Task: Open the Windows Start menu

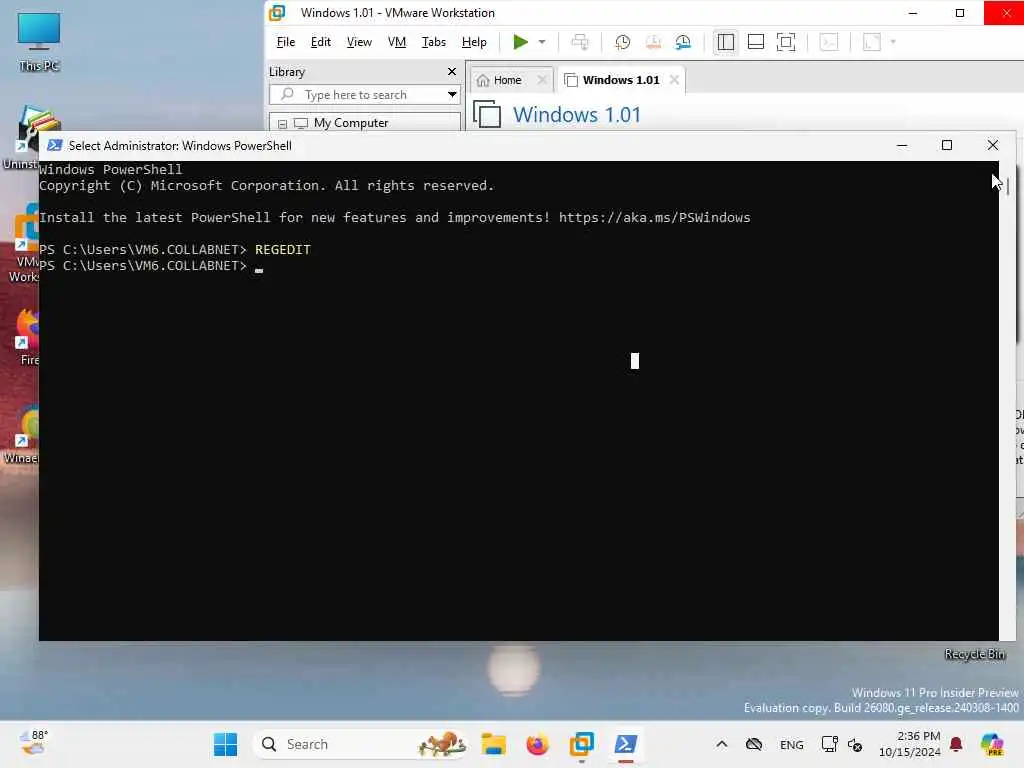Action: point(226,744)
